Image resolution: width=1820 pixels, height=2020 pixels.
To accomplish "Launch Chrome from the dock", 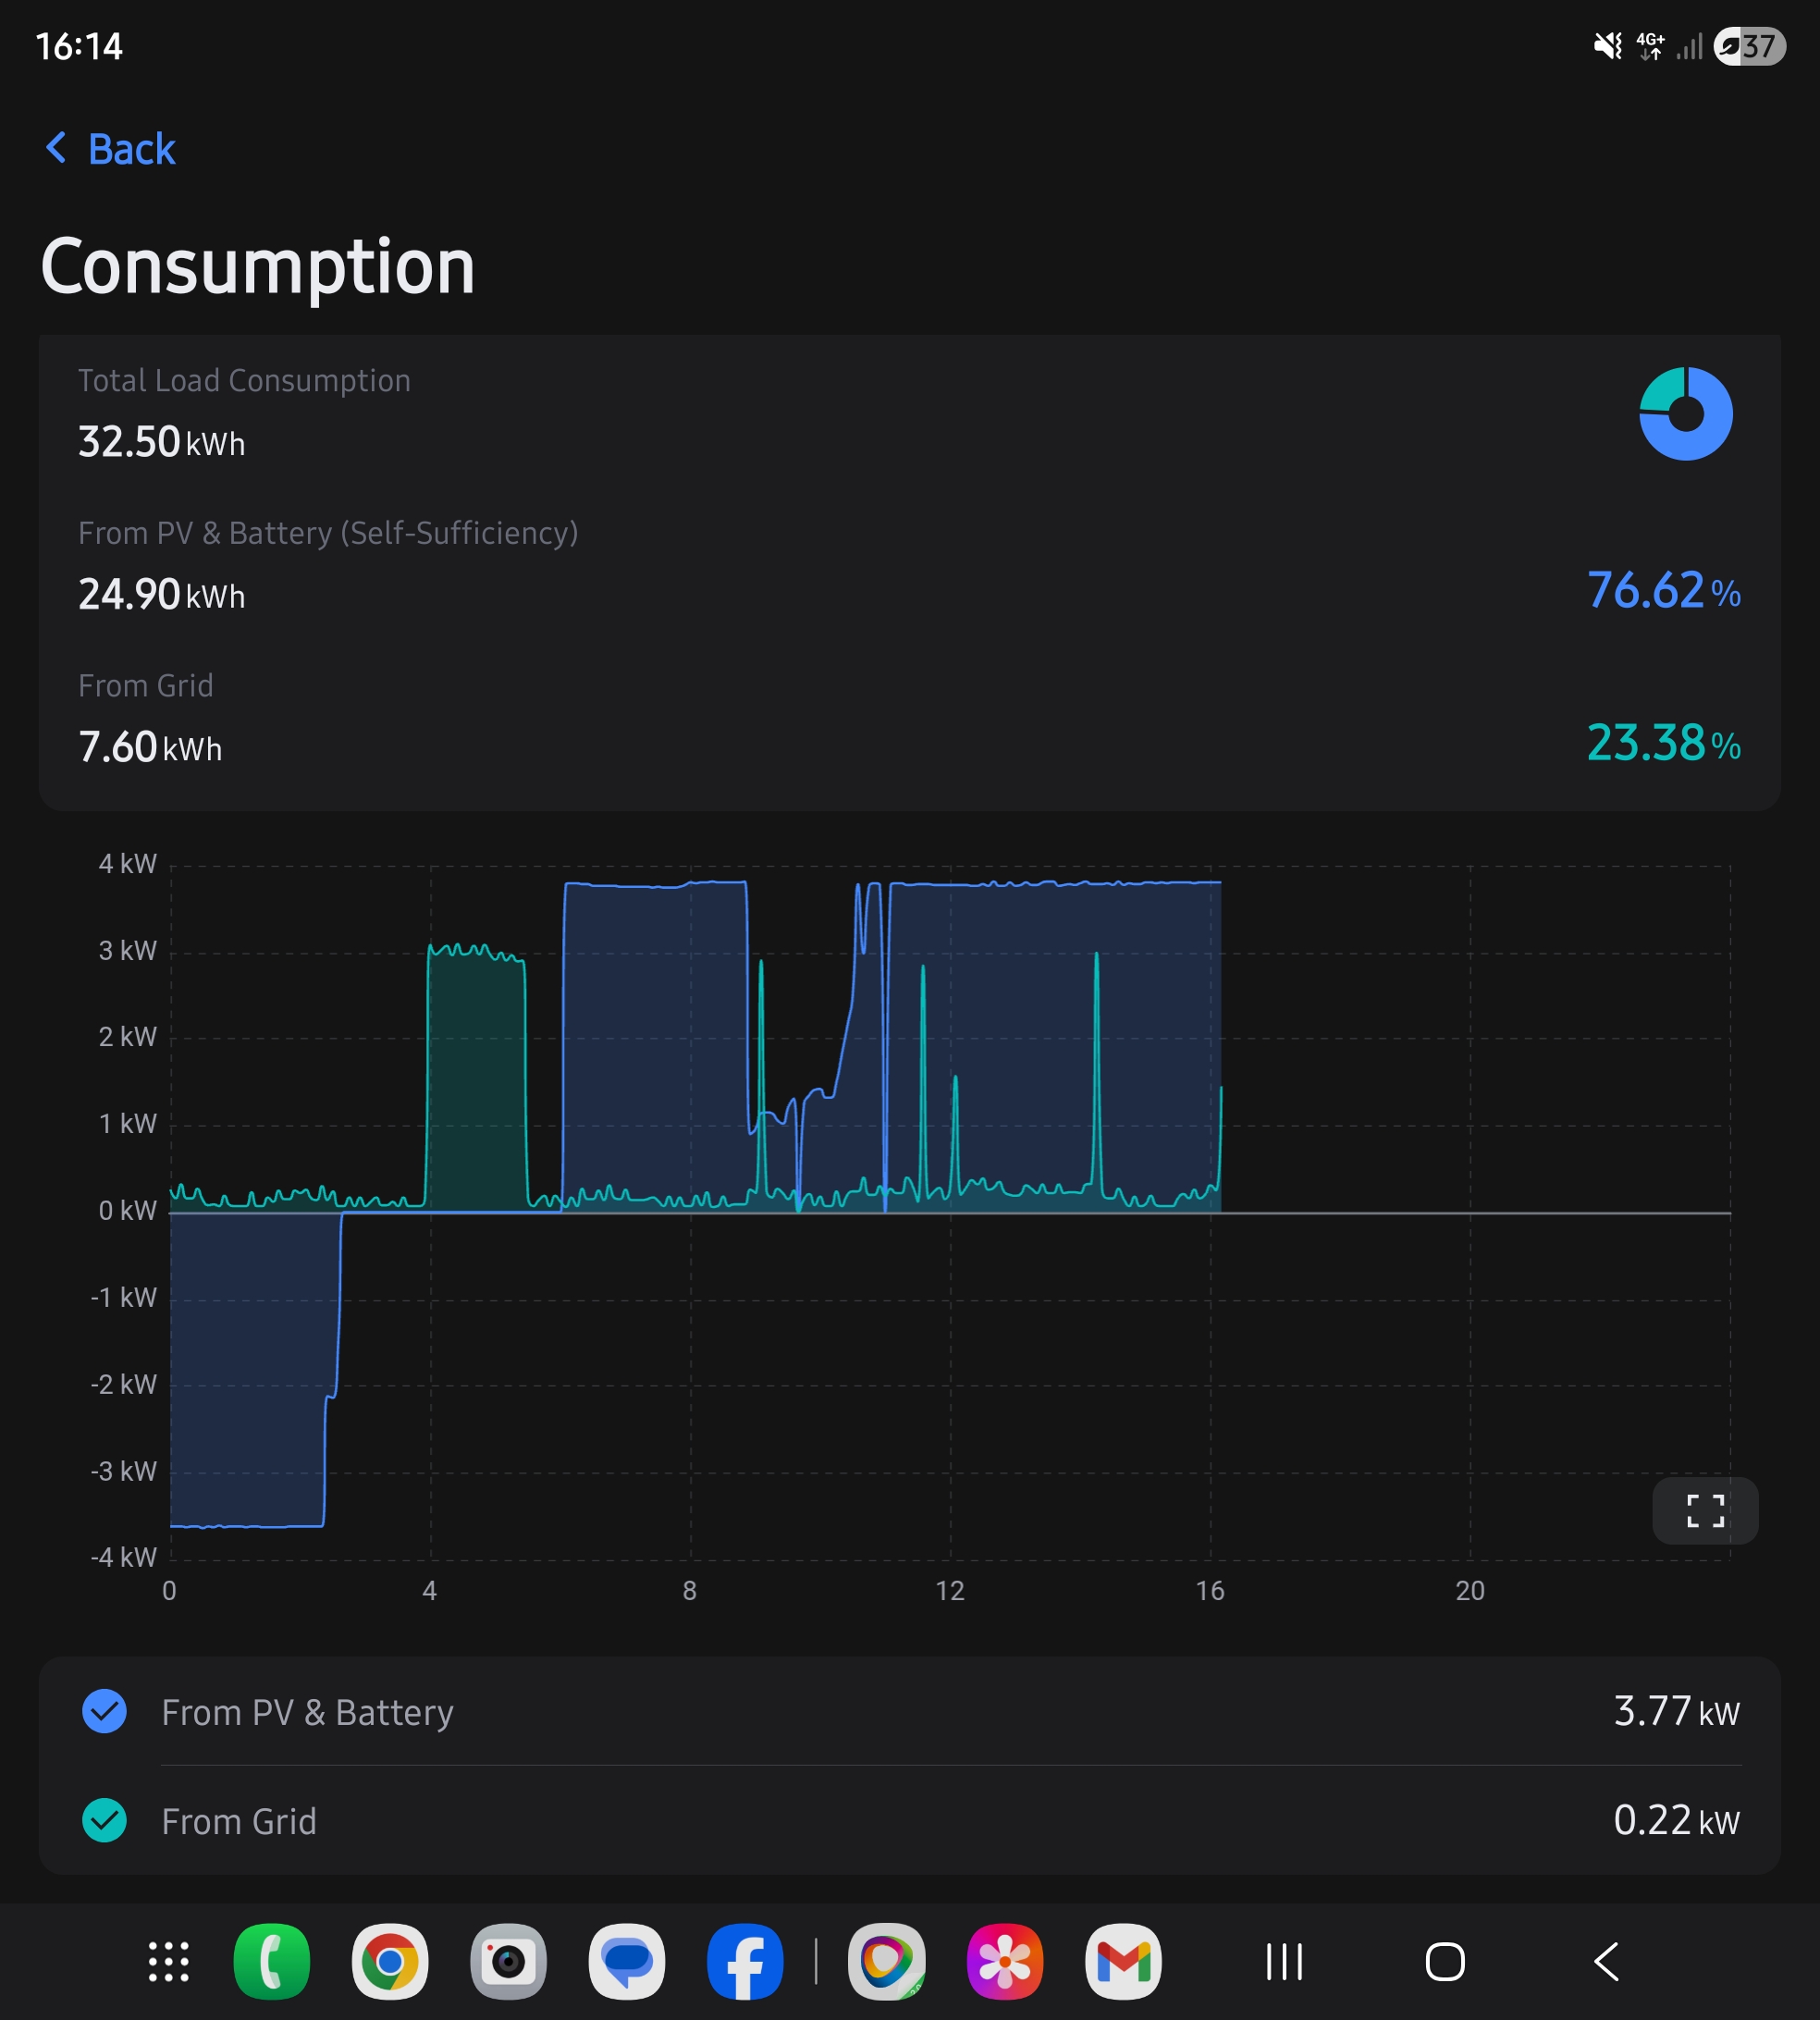I will pos(390,1961).
